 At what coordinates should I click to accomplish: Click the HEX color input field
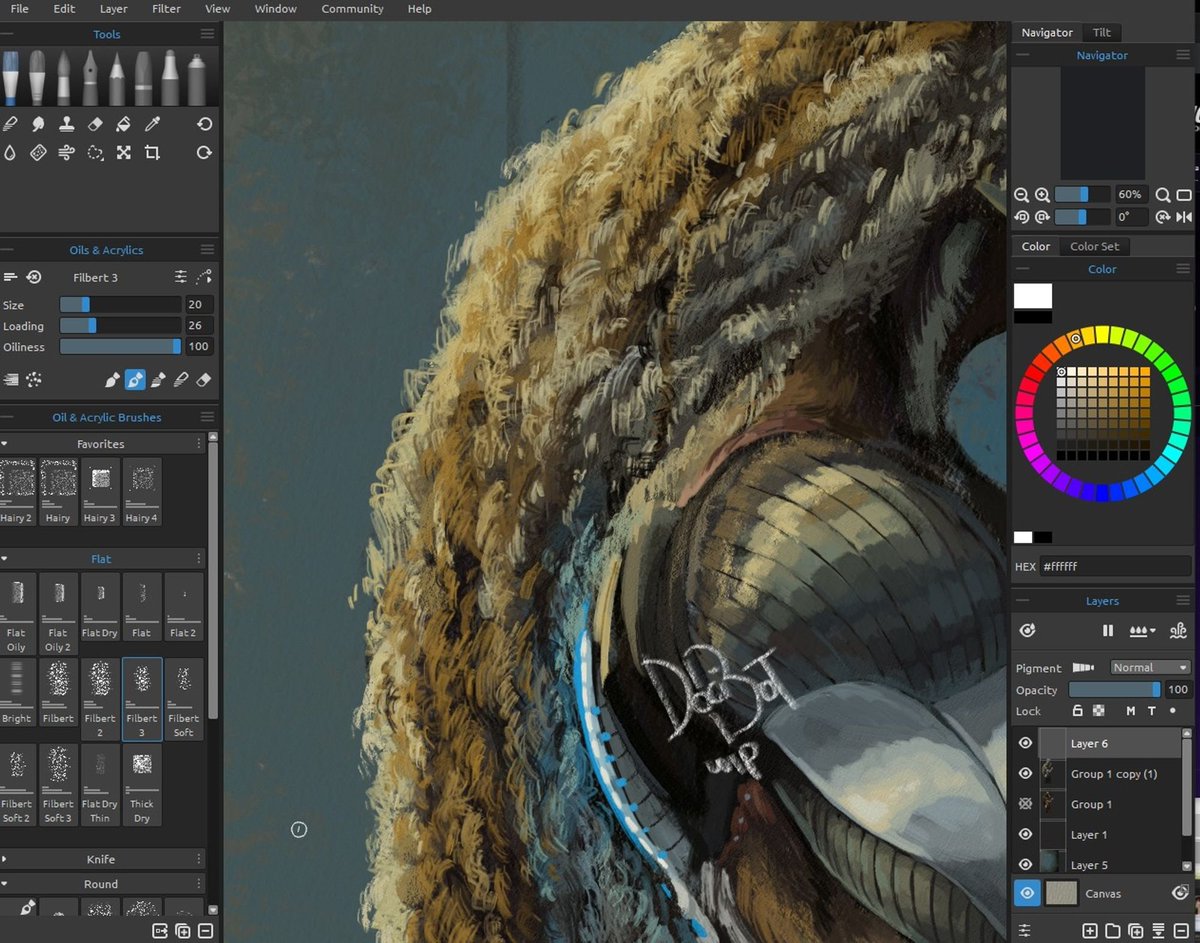[x=1116, y=566]
